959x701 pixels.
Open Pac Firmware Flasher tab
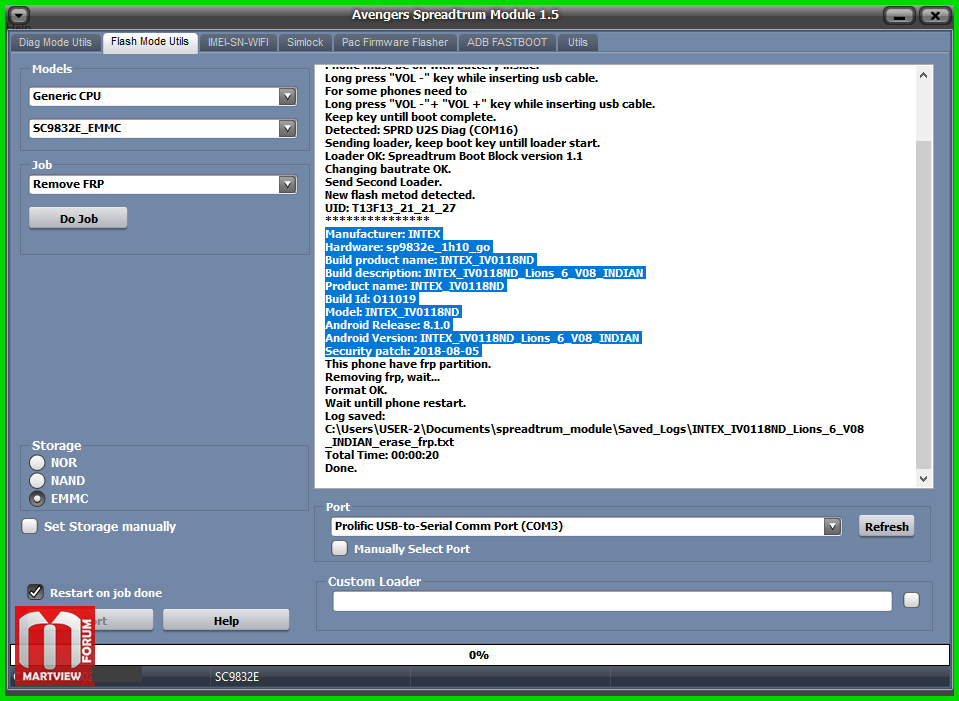tap(394, 42)
